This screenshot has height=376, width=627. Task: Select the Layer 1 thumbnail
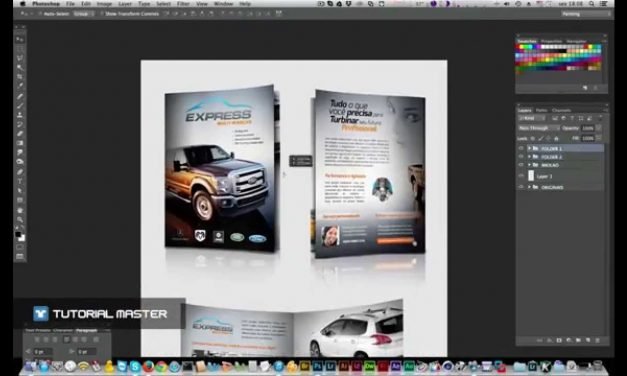click(x=531, y=176)
